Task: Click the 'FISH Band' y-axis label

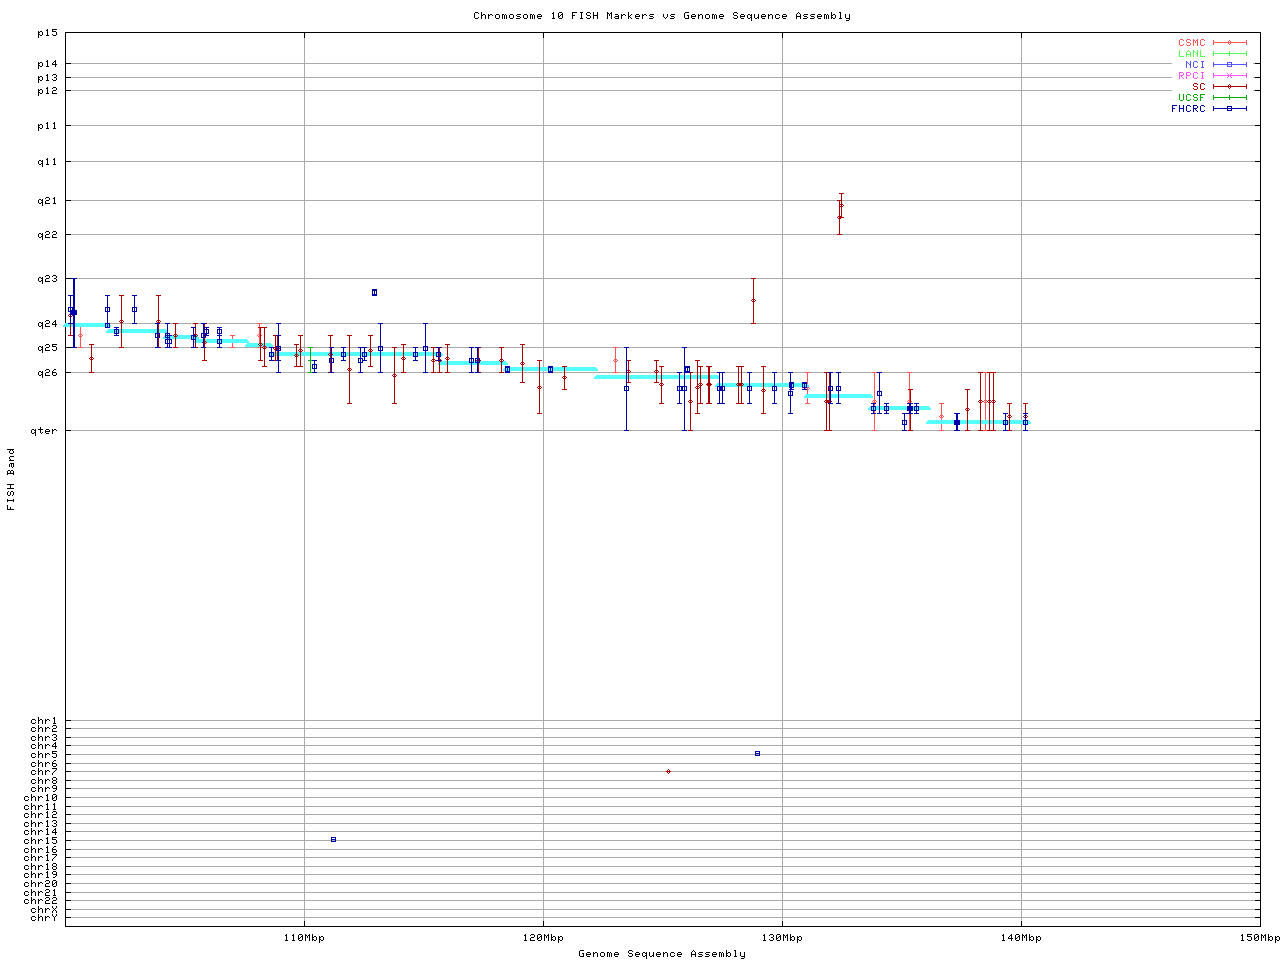Action: pos(12,479)
